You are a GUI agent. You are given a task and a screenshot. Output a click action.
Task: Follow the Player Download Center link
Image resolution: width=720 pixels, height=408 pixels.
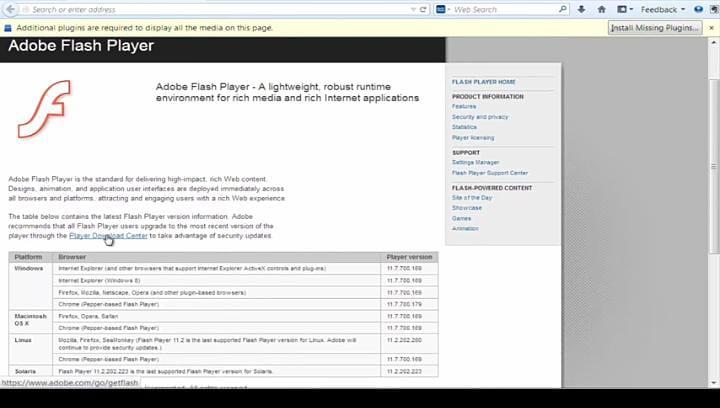(108, 235)
